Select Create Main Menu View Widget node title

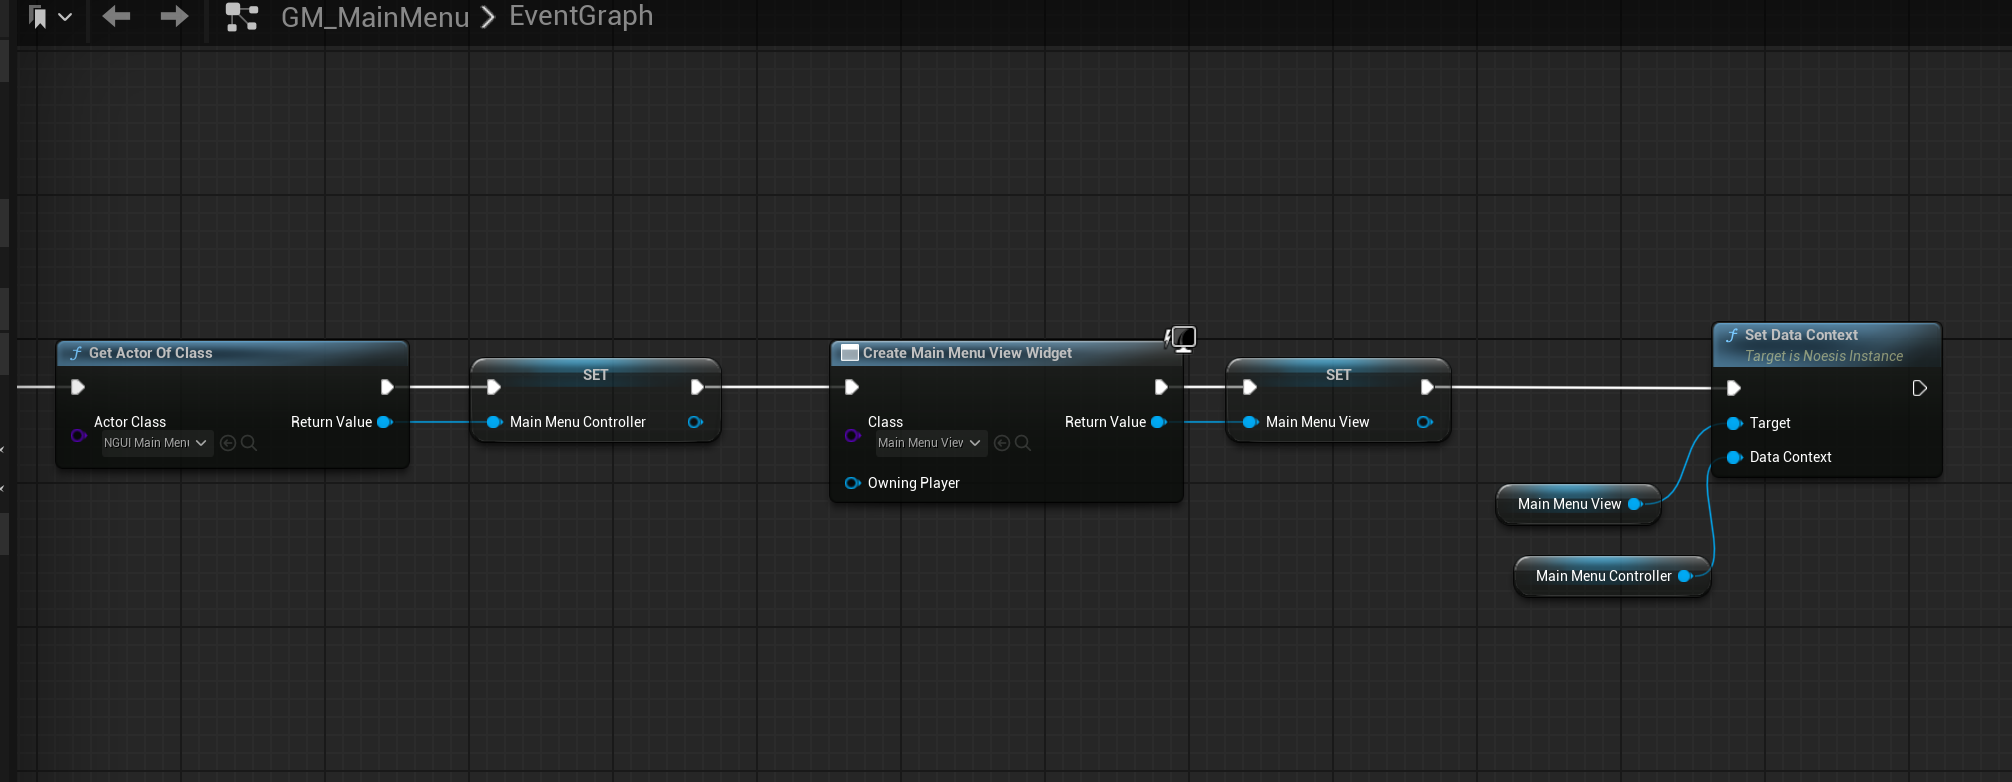click(967, 353)
